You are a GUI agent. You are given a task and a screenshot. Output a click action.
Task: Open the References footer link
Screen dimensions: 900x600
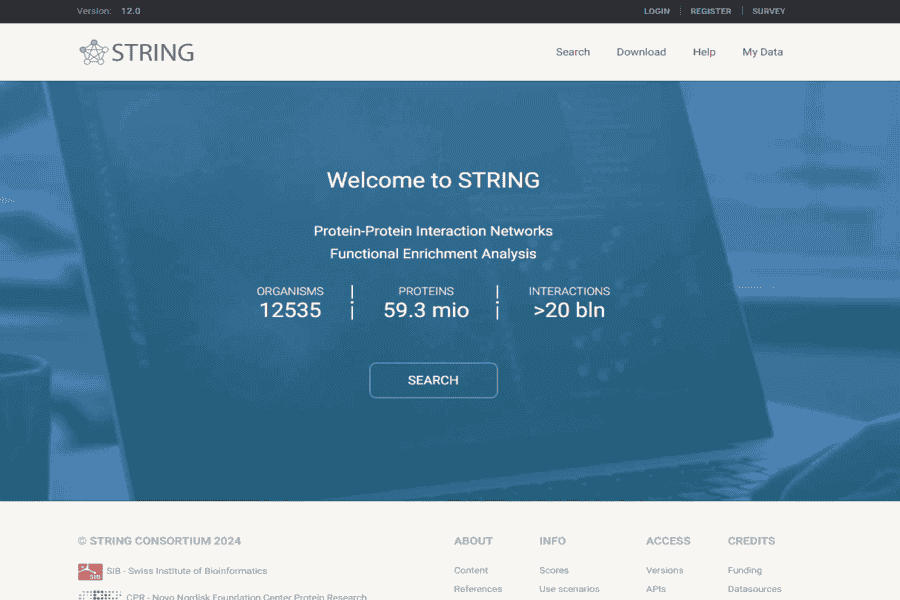tap(478, 589)
